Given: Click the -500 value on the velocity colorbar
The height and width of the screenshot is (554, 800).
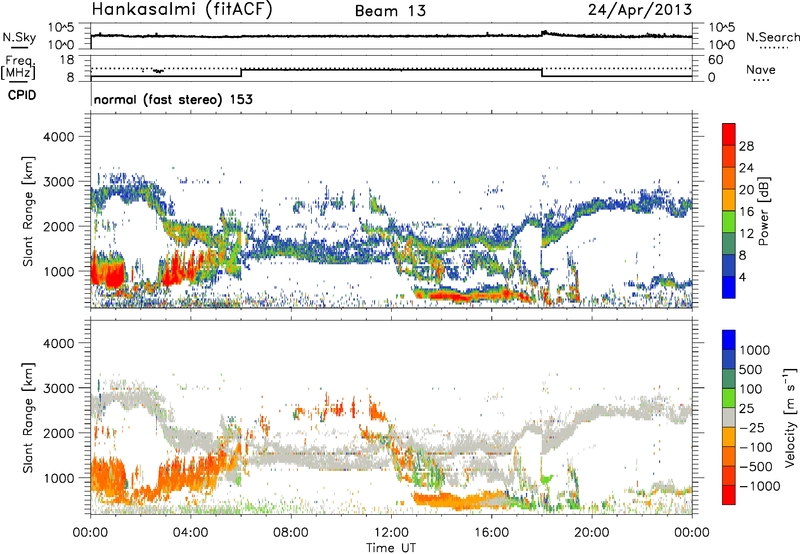Looking at the screenshot, I should point(756,467).
